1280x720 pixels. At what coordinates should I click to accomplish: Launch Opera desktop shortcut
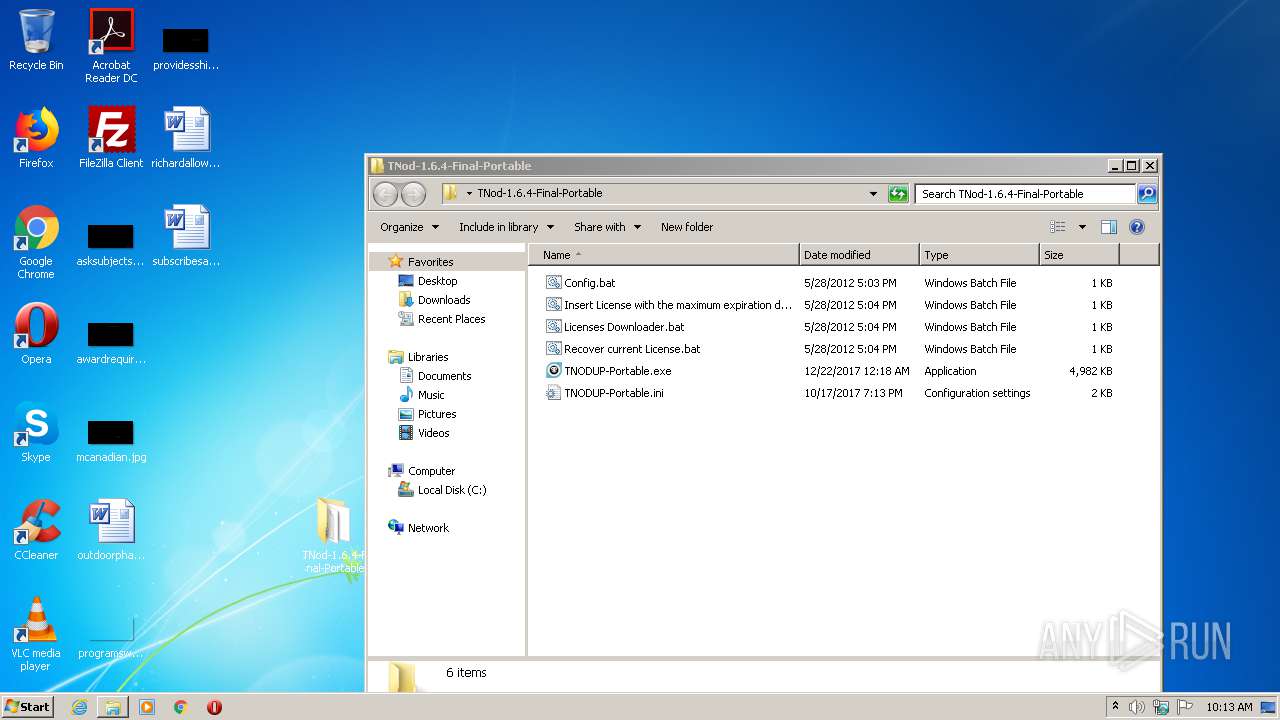point(36,335)
